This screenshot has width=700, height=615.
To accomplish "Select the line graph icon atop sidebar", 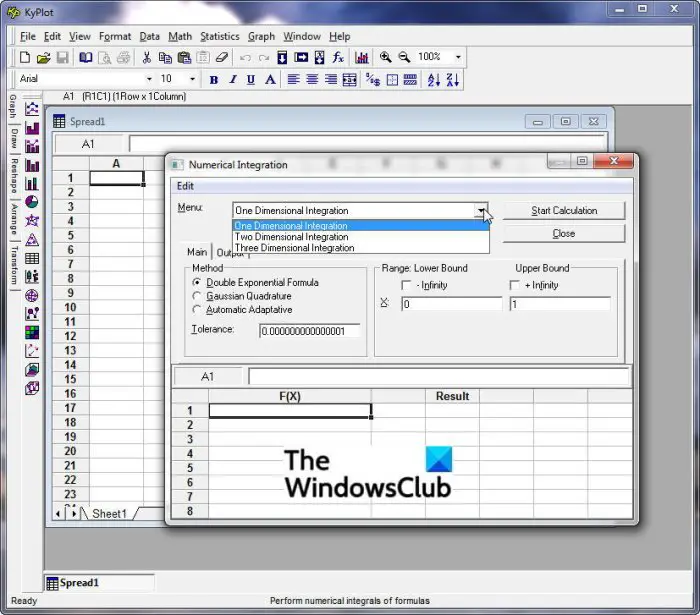I will pos(32,108).
